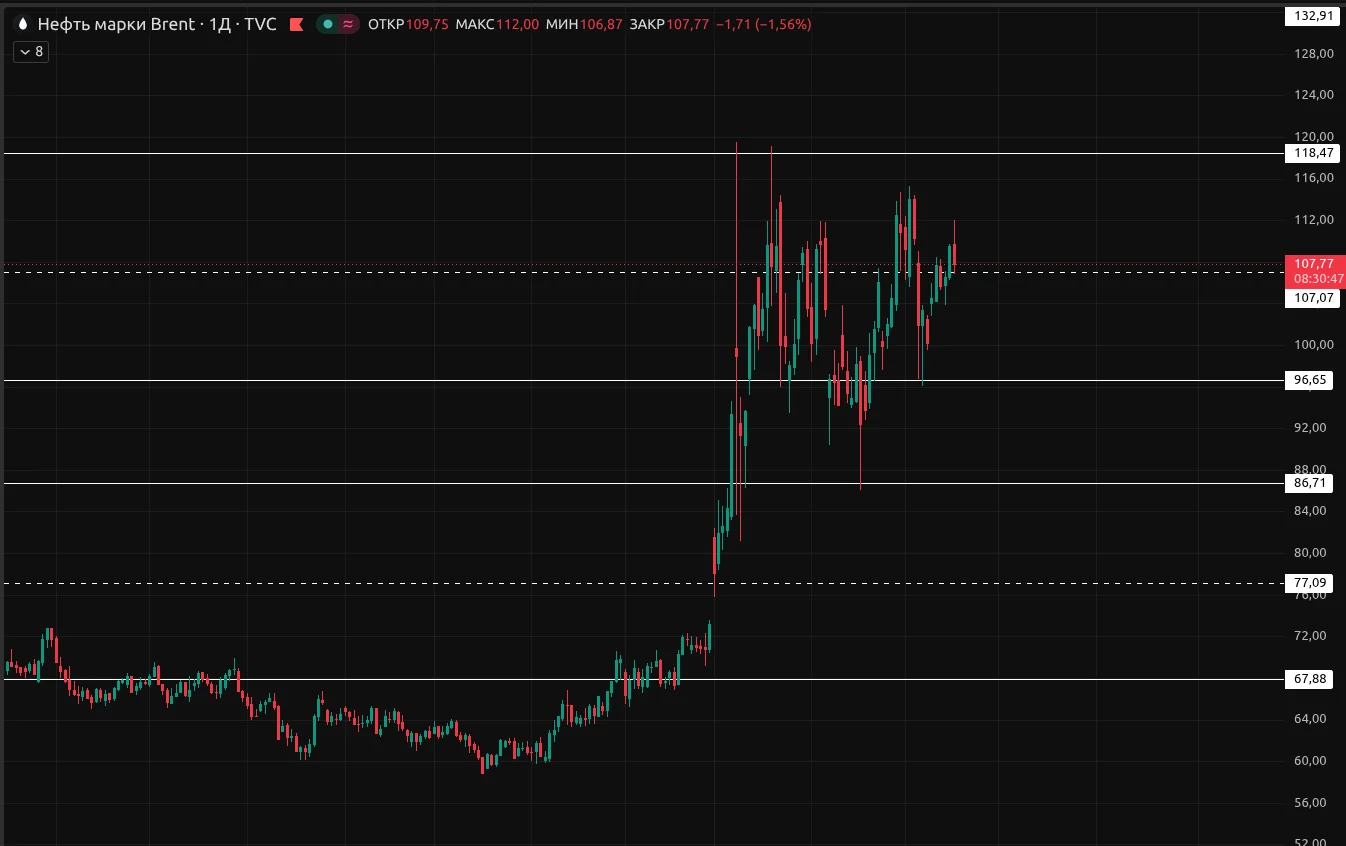Expand the collapsed indicators legend showing 8

[31, 51]
